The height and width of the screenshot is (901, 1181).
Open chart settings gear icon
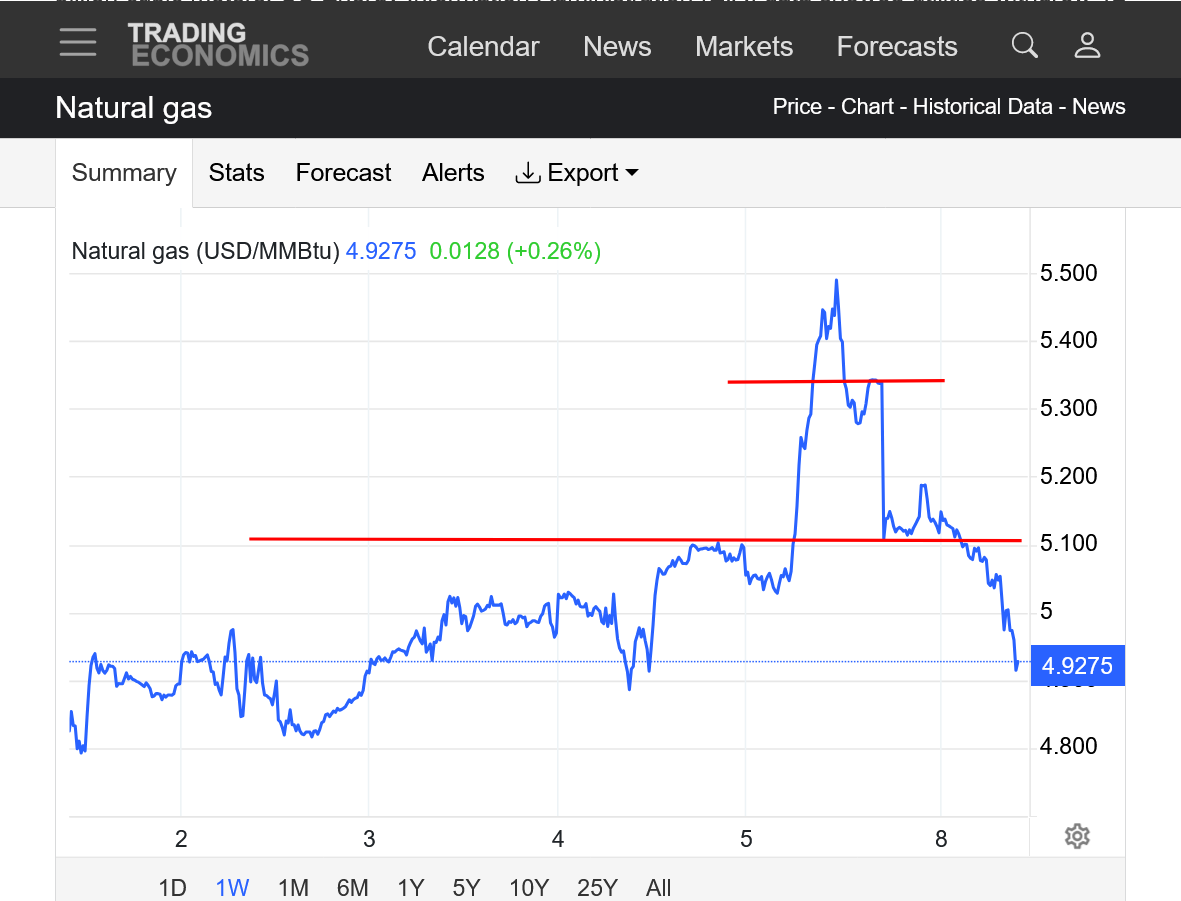pyautogui.click(x=1076, y=836)
